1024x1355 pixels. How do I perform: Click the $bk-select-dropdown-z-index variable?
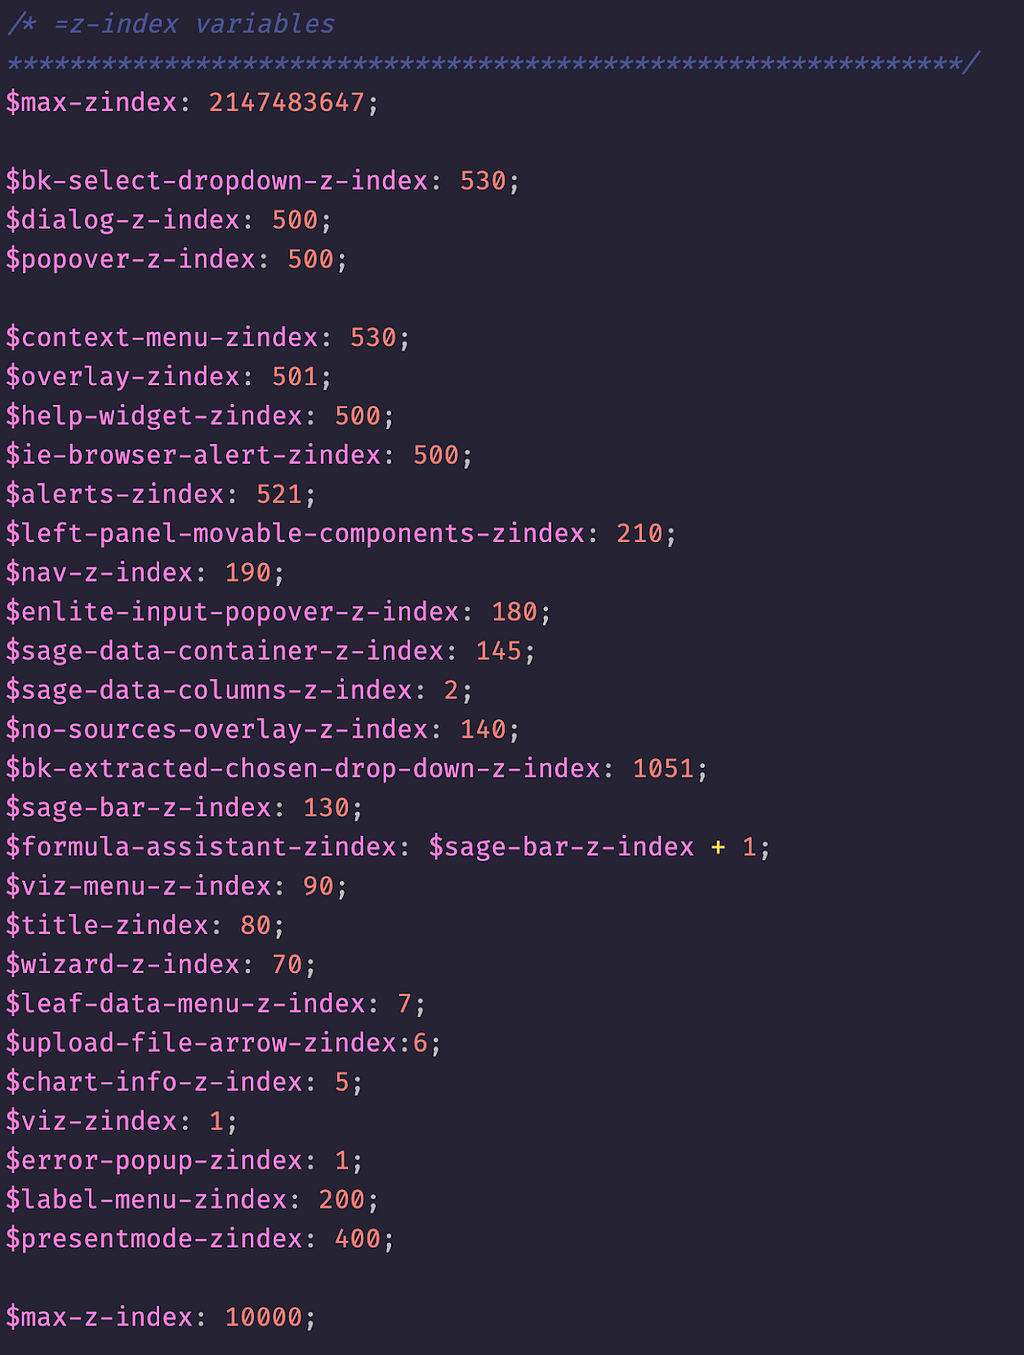[x=217, y=181]
